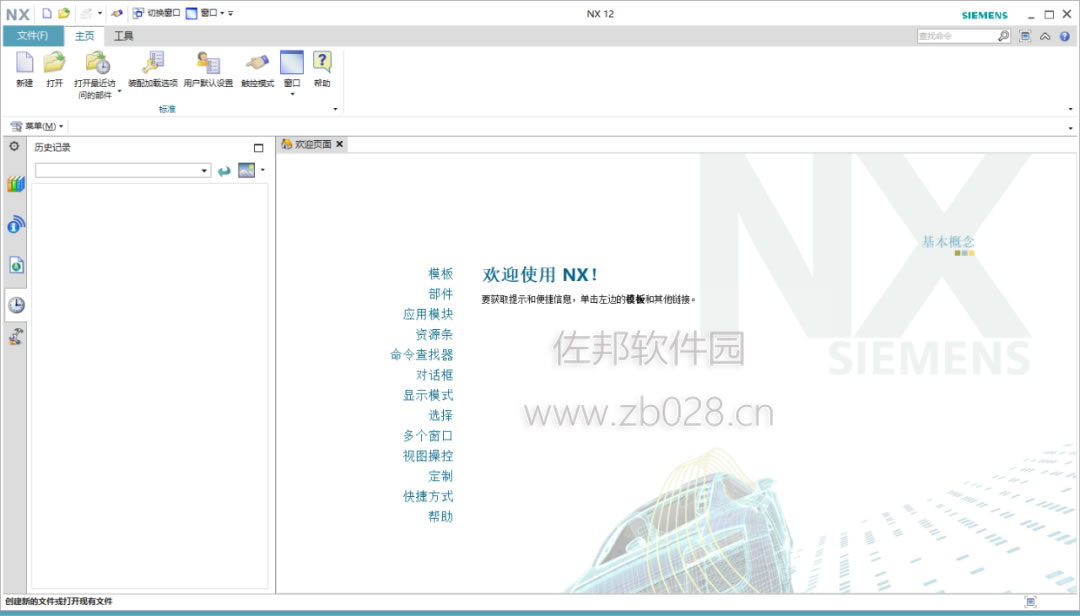Click the 视图操控 link
The height and width of the screenshot is (616, 1080).
click(428, 455)
